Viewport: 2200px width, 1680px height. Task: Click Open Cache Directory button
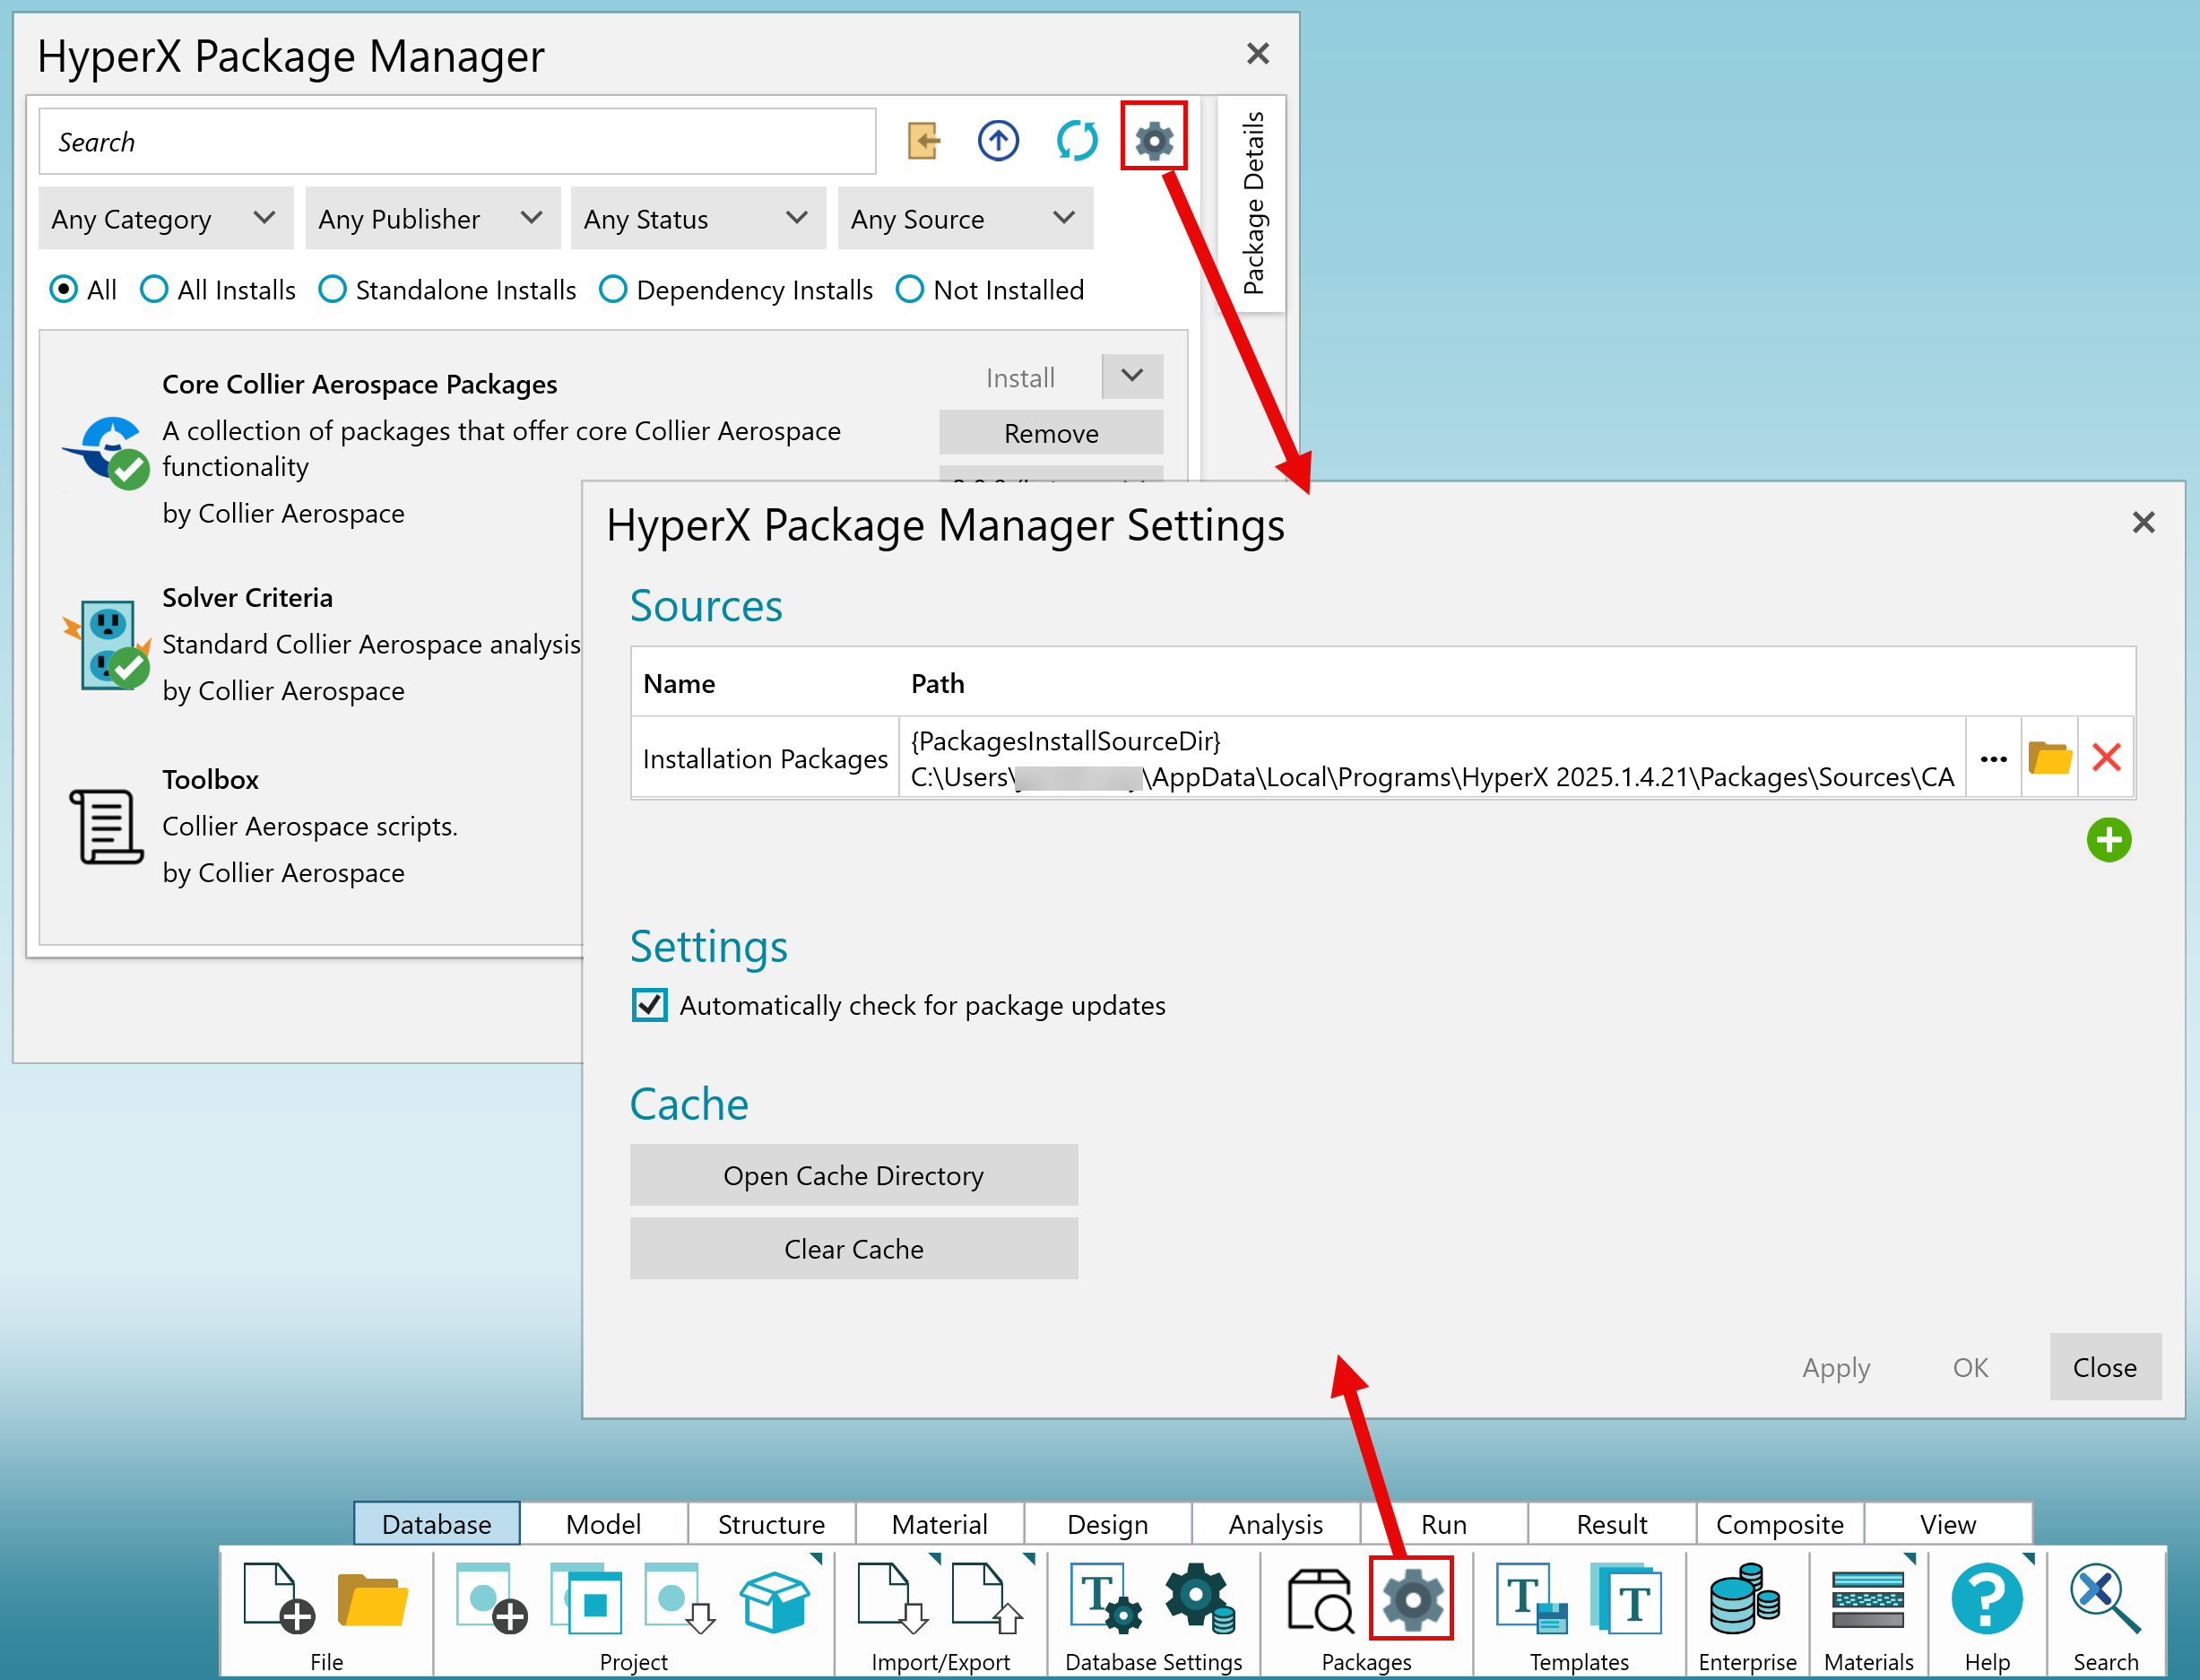pos(853,1175)
